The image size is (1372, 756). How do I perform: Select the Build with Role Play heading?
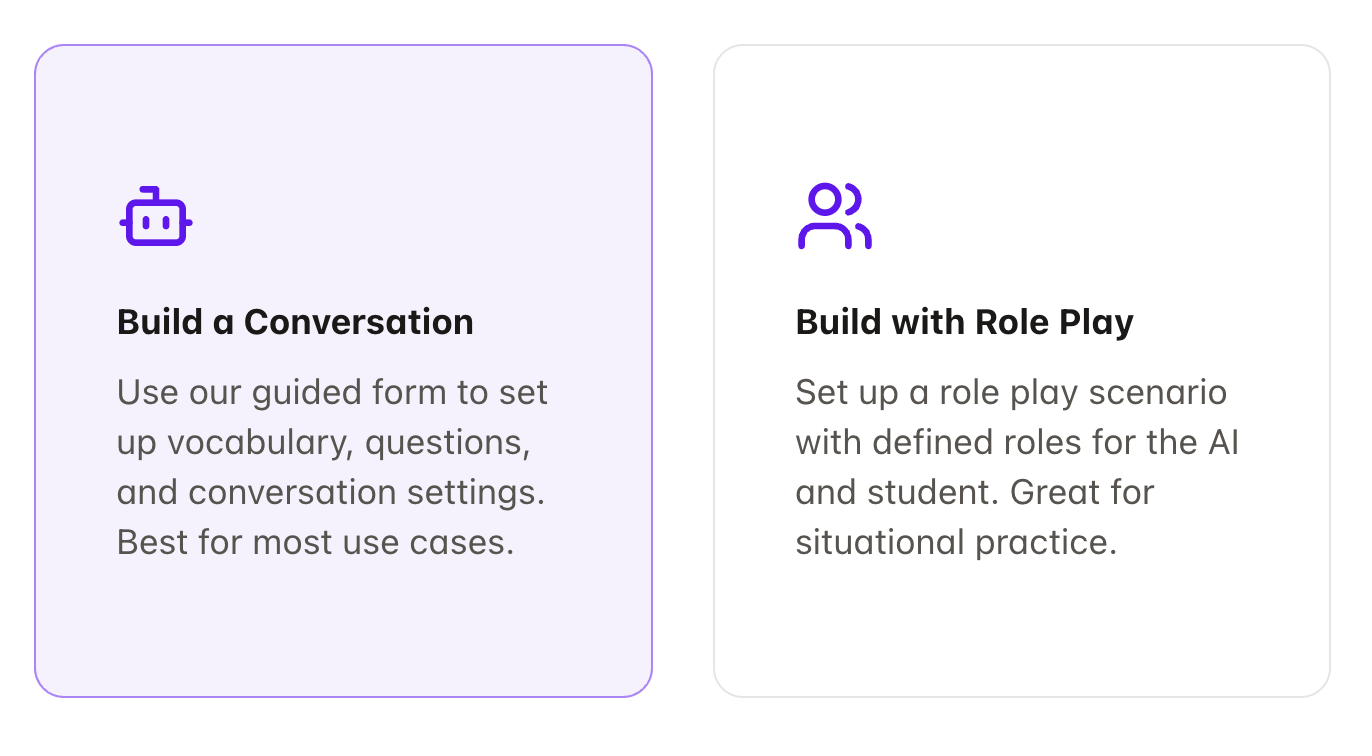tap(964, 322)
